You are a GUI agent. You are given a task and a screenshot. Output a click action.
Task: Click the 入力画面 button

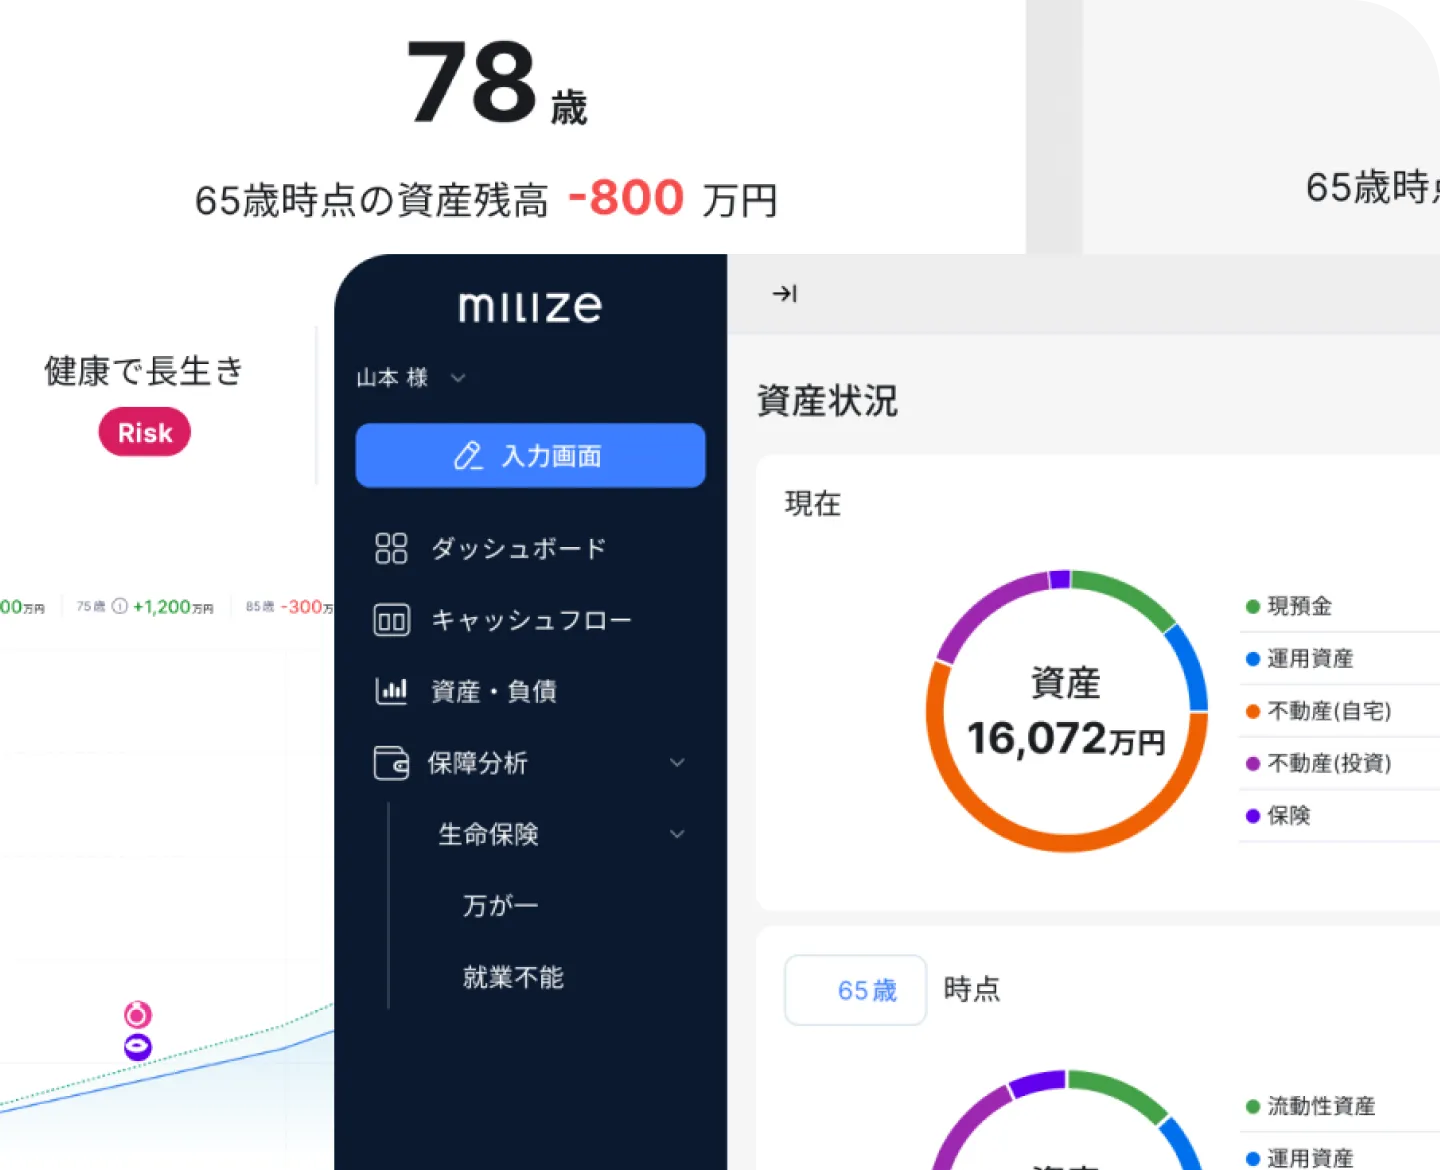tap(530, 455)
